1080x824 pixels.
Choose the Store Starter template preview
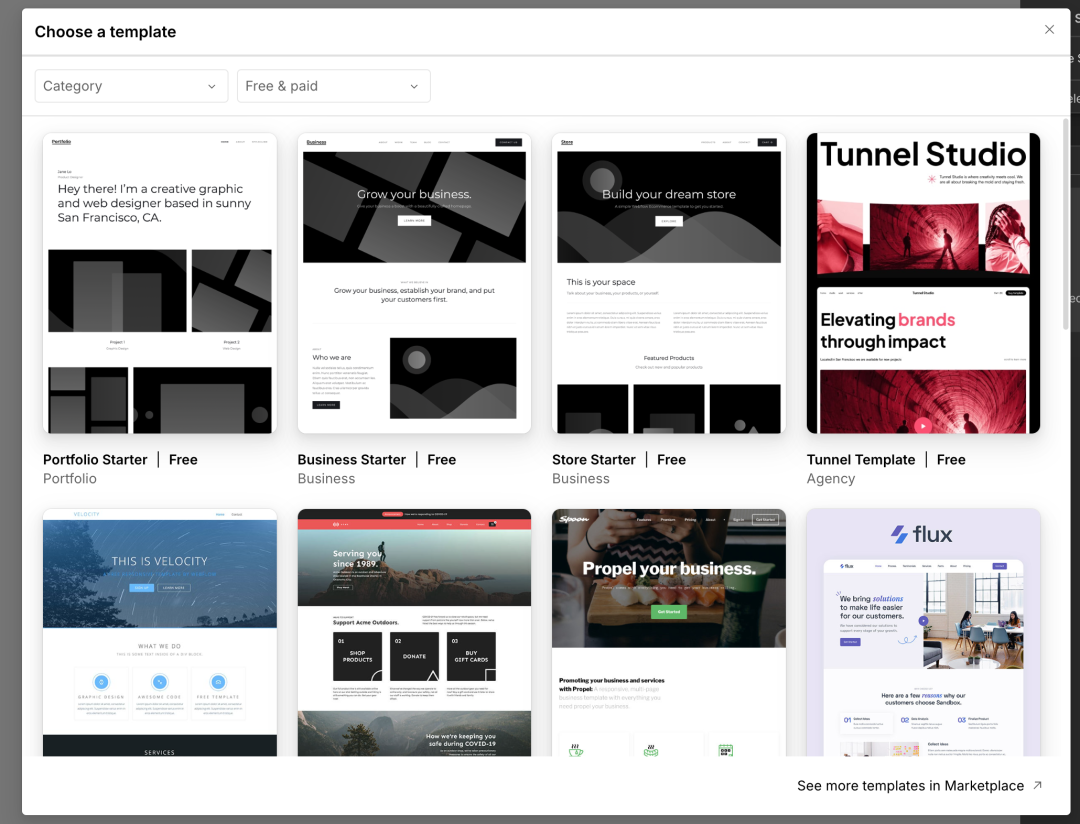669,283
